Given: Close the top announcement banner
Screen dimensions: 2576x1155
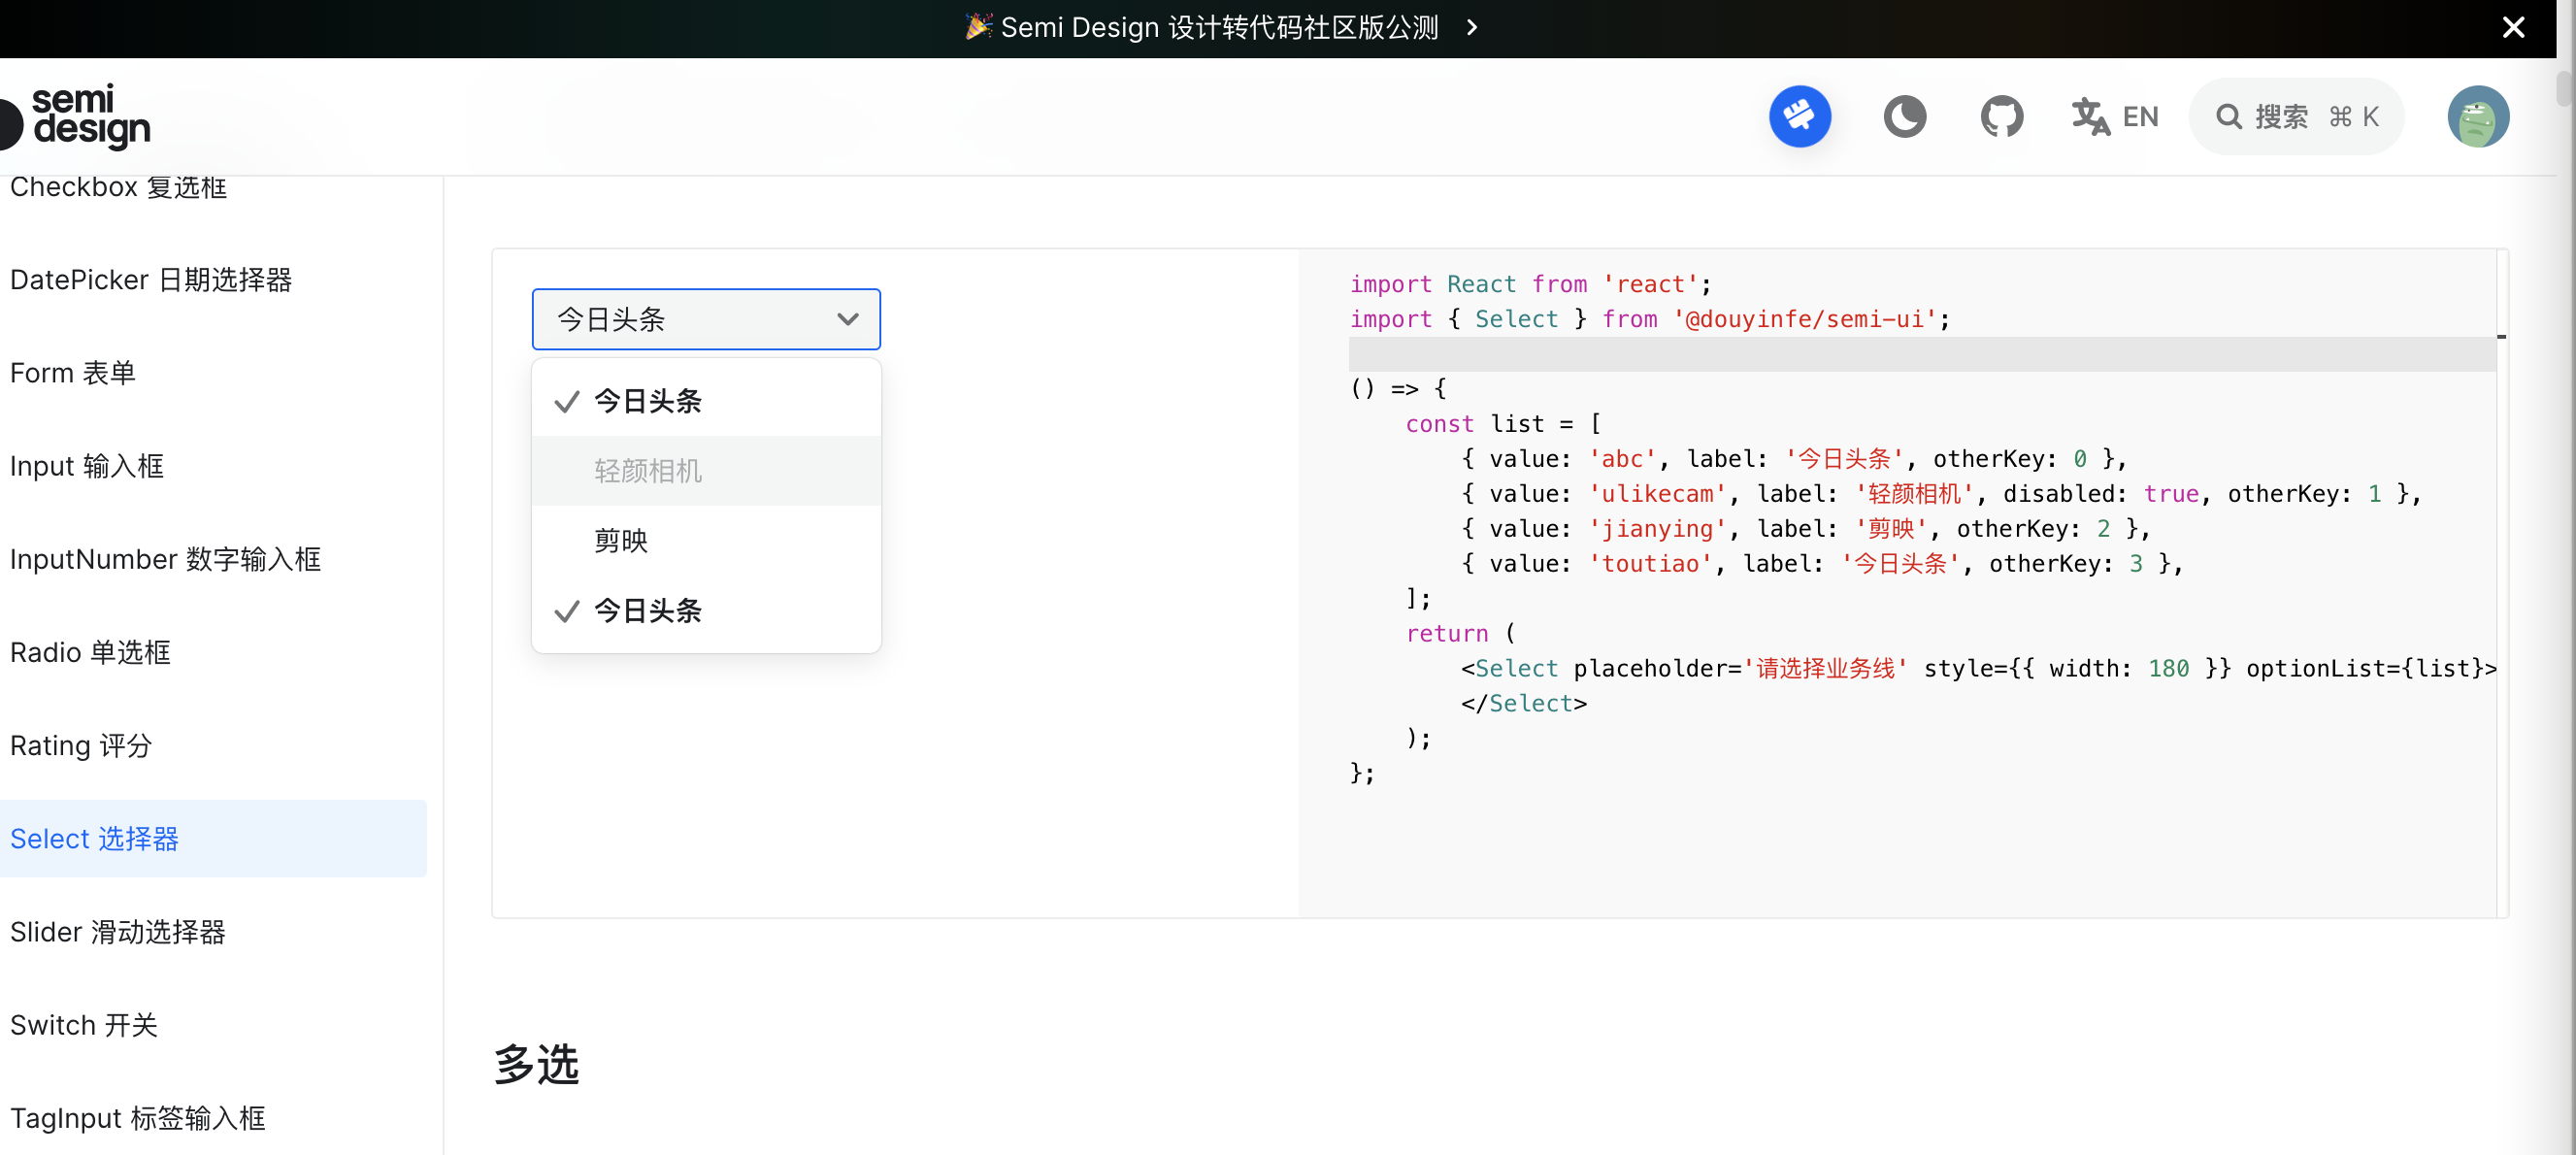Looking at the screenshot, I should click(2513, 27).
